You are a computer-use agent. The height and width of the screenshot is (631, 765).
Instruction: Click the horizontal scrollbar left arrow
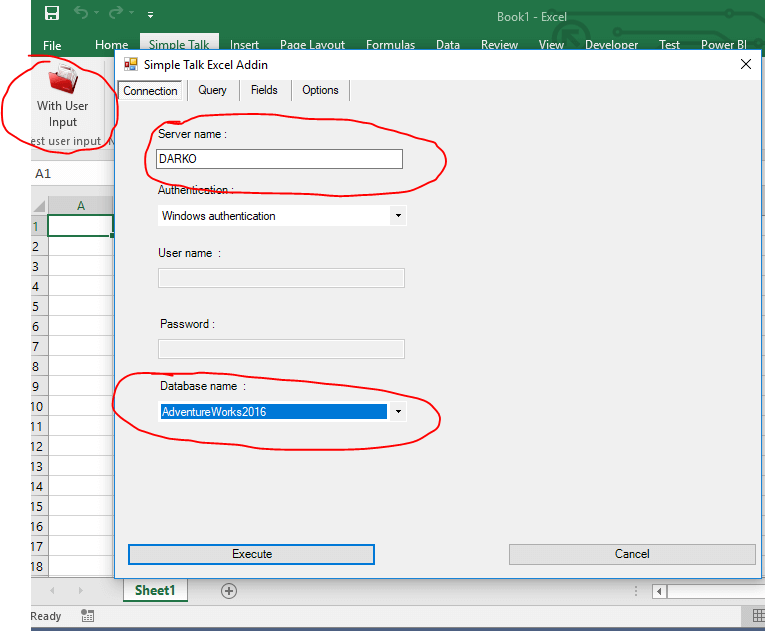[x=659, y=591]
